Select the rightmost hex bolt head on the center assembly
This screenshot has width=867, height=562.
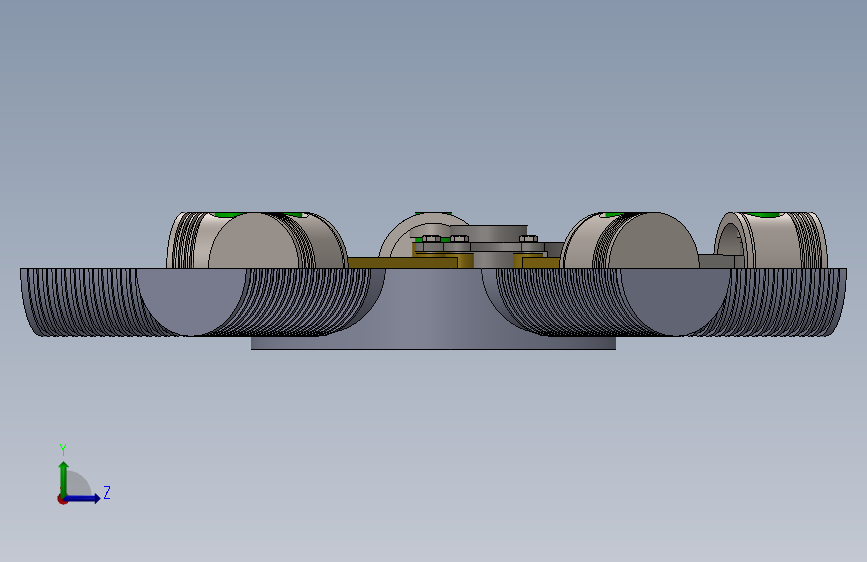coord(528,239)
